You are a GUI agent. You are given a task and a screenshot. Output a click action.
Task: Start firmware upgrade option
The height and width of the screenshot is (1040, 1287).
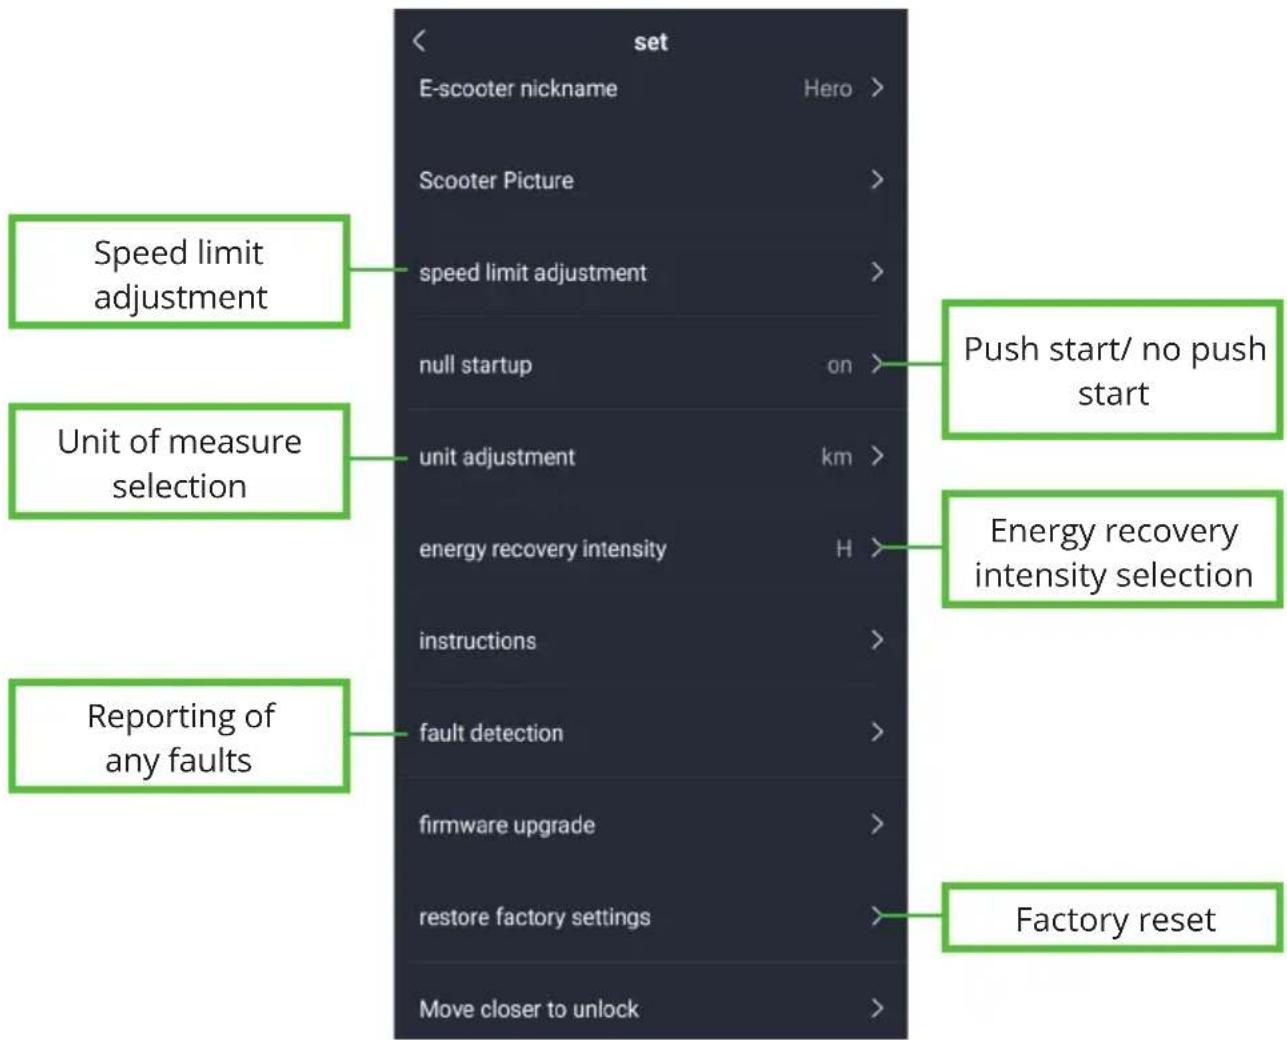[x=651, y=825]
